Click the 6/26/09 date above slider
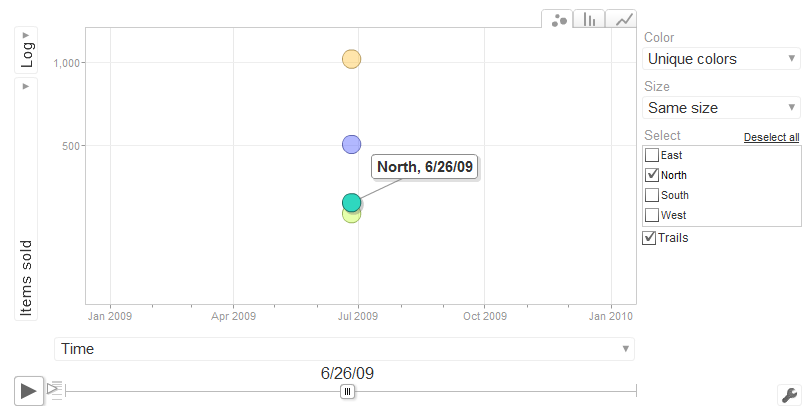Image resolution: width=812 pixels, height=418 pixels. [x=347, y=373]
